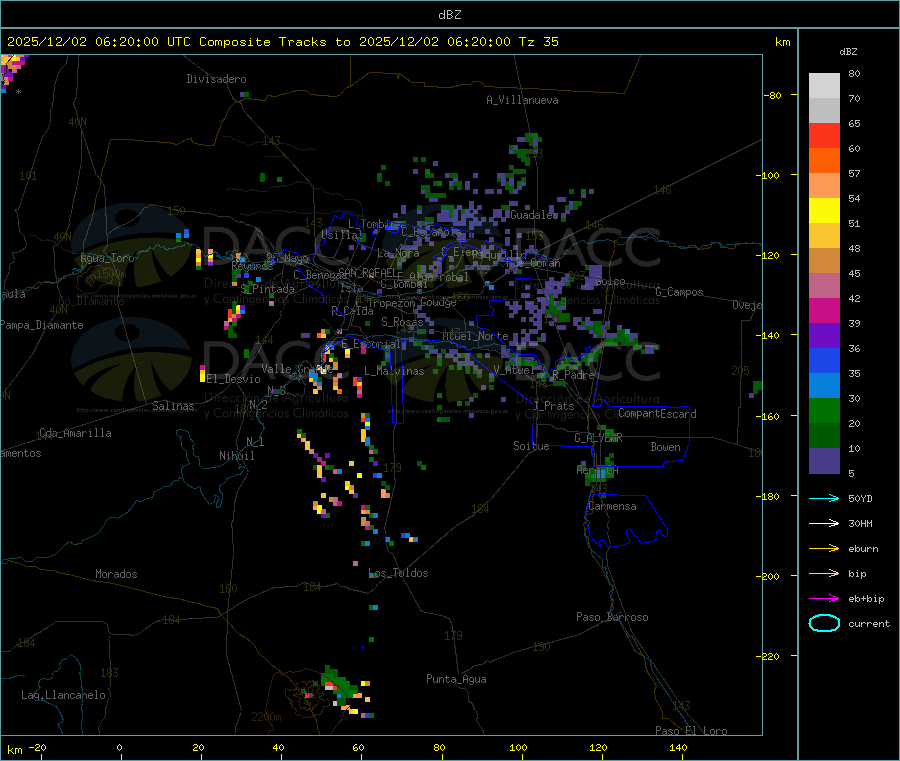Click the 'Los_Toldos' map label
The height and width of the screenshot is (761, 900).
pos(398,573)
